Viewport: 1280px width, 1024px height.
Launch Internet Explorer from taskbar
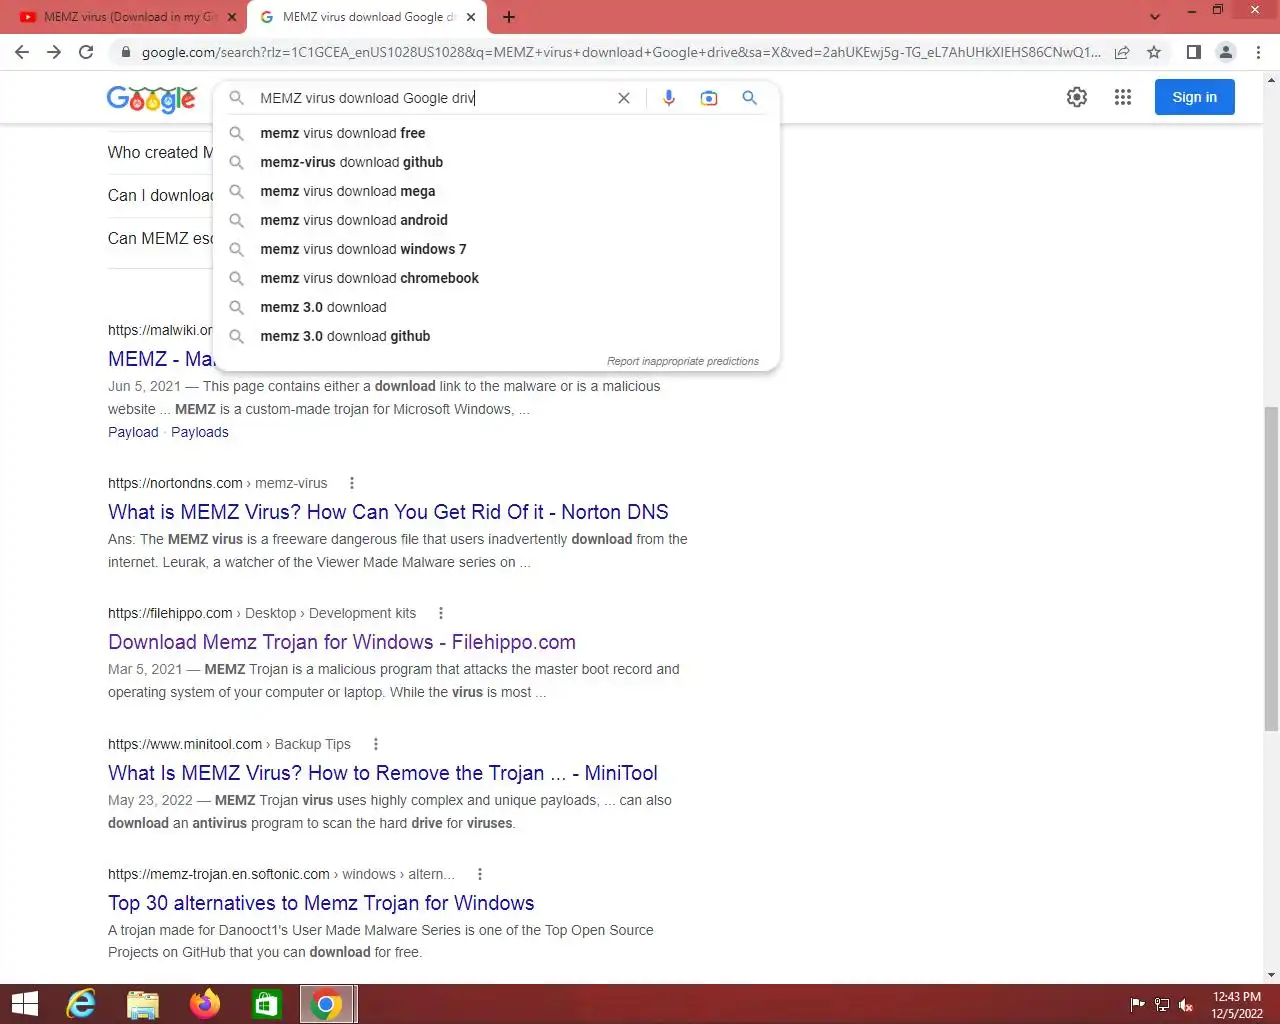pos(81,1004)
